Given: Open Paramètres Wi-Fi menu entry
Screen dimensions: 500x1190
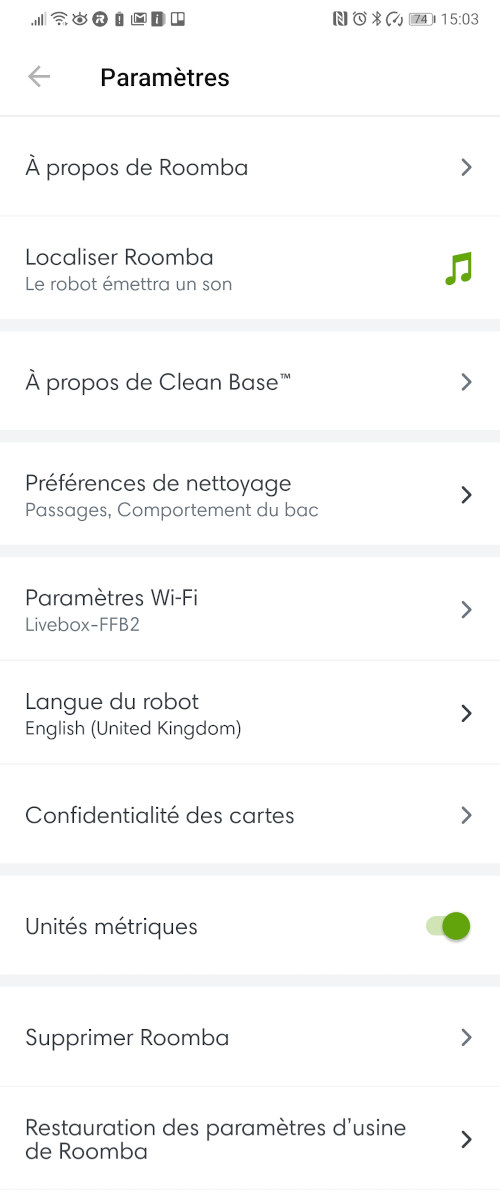Looking at the screenshot, I should tap(250, 609).
